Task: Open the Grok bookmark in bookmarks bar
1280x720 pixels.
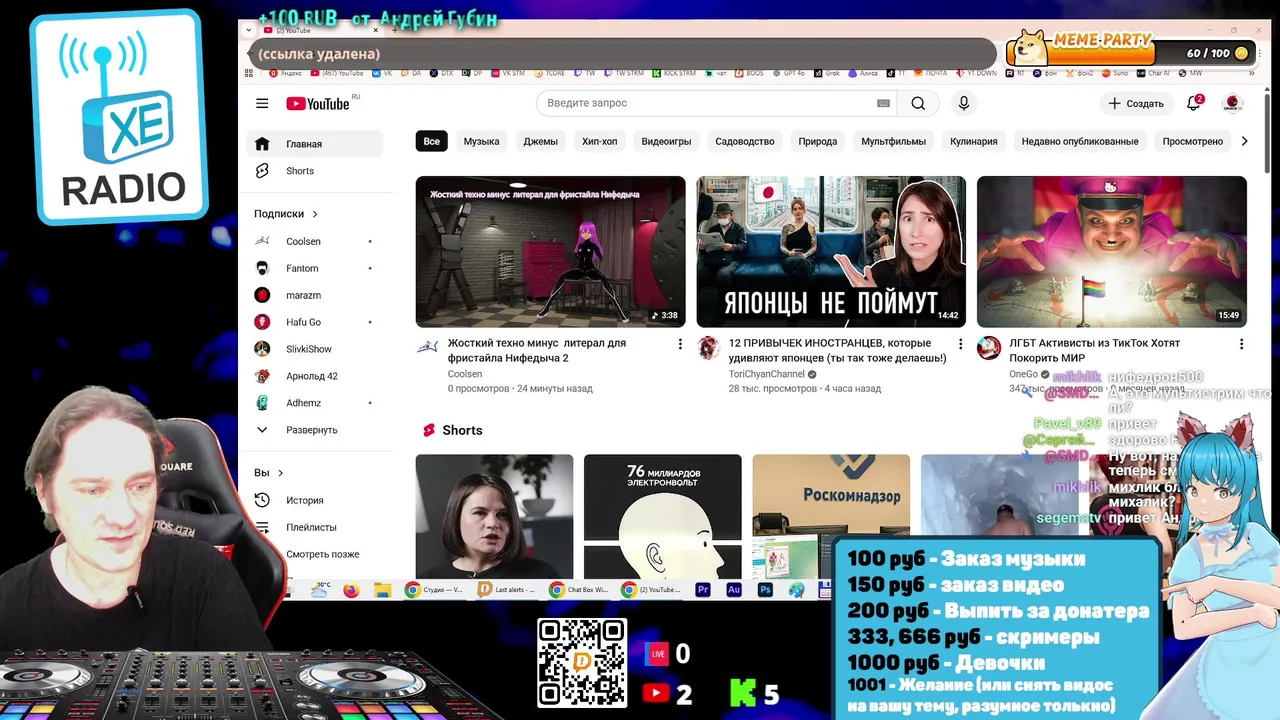Action: pos(827,73)
